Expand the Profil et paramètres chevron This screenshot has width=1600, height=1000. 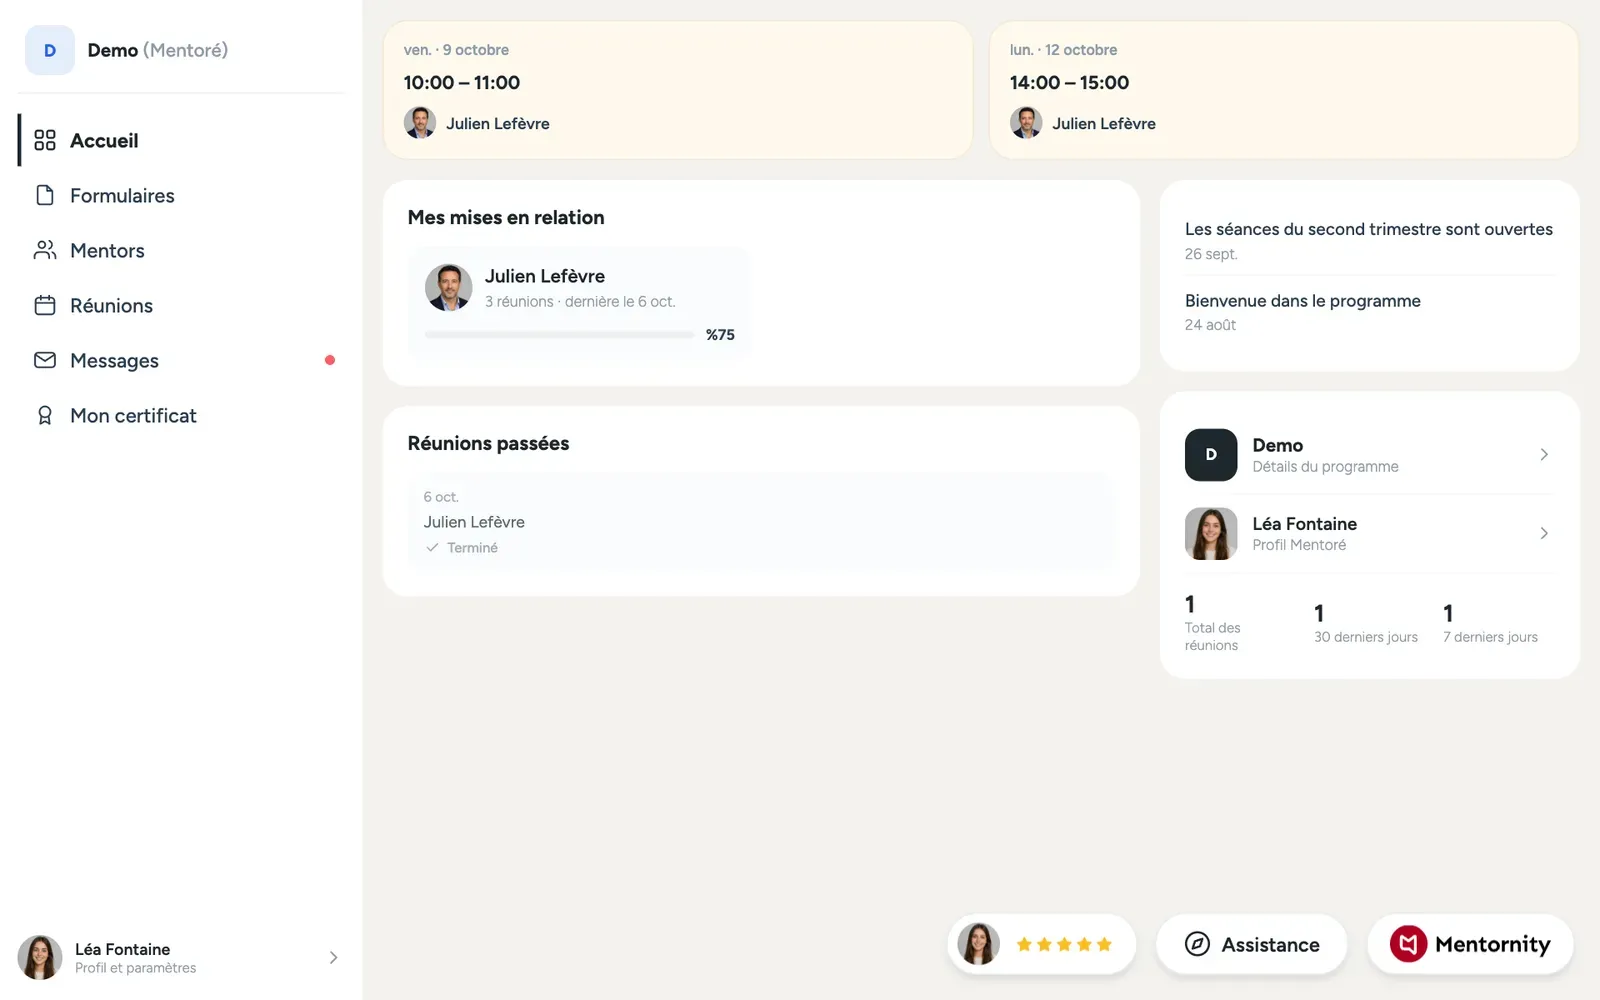(x=333, y=958)
